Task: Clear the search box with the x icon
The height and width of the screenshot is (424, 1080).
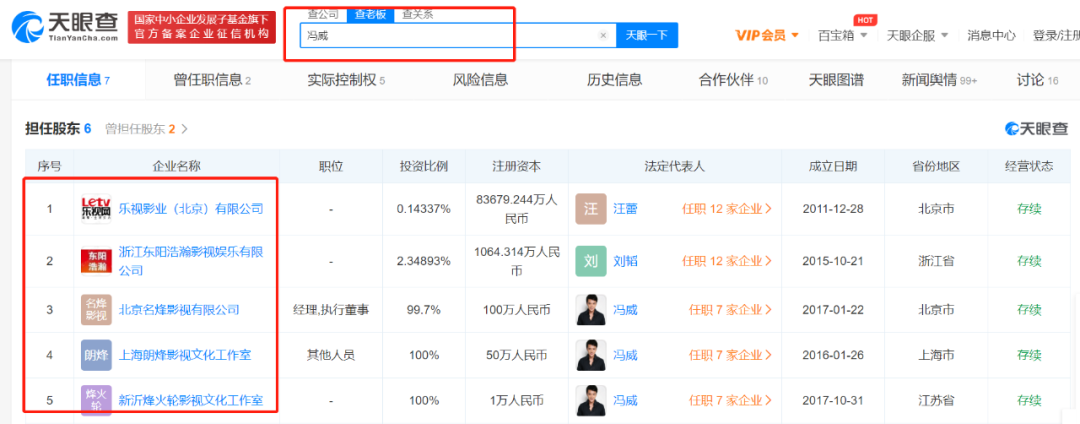Action: pos(603,36)
